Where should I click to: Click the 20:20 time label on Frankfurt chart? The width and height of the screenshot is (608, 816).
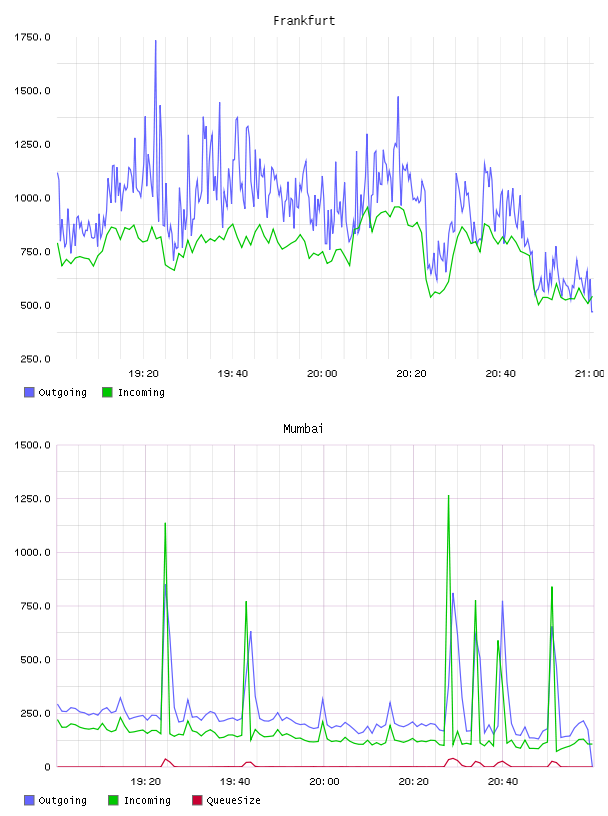(411, 373)
